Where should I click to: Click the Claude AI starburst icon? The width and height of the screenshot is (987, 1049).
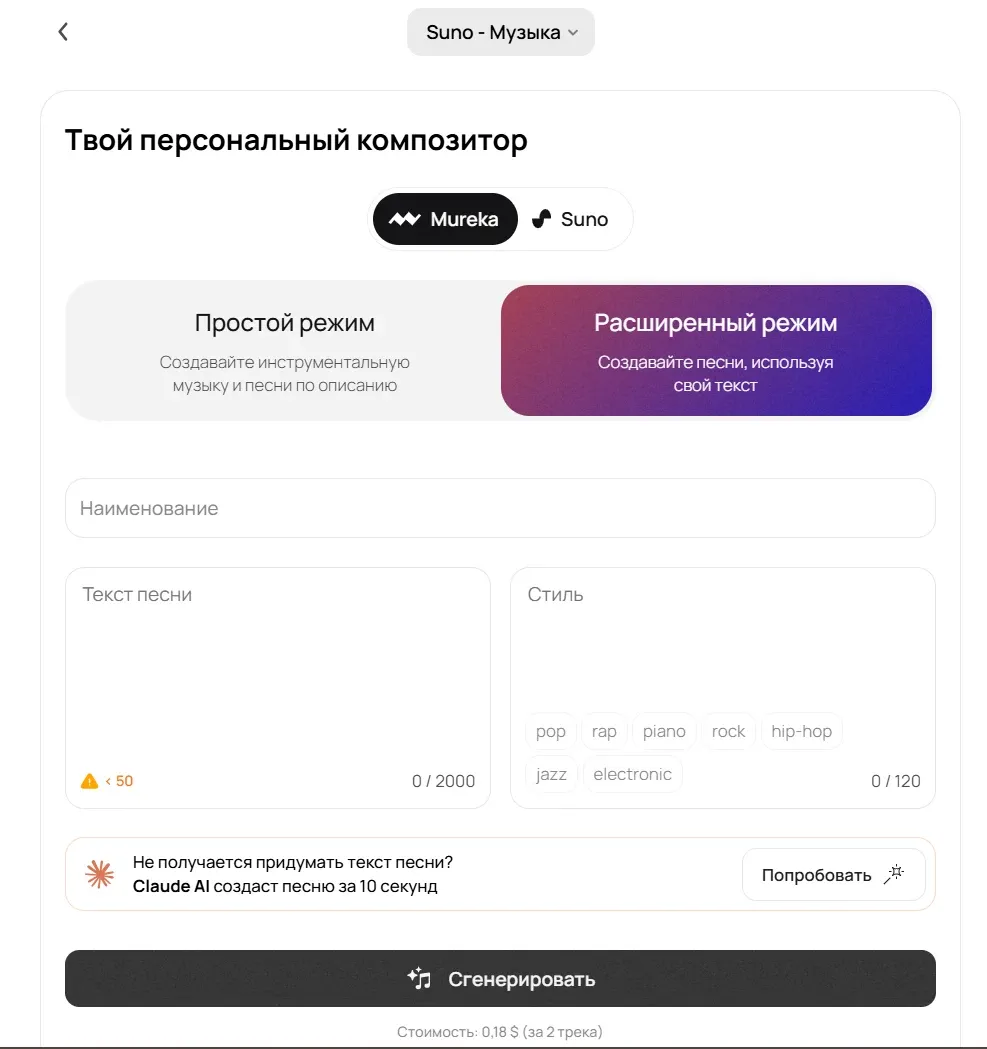click(x=100, y=874)
